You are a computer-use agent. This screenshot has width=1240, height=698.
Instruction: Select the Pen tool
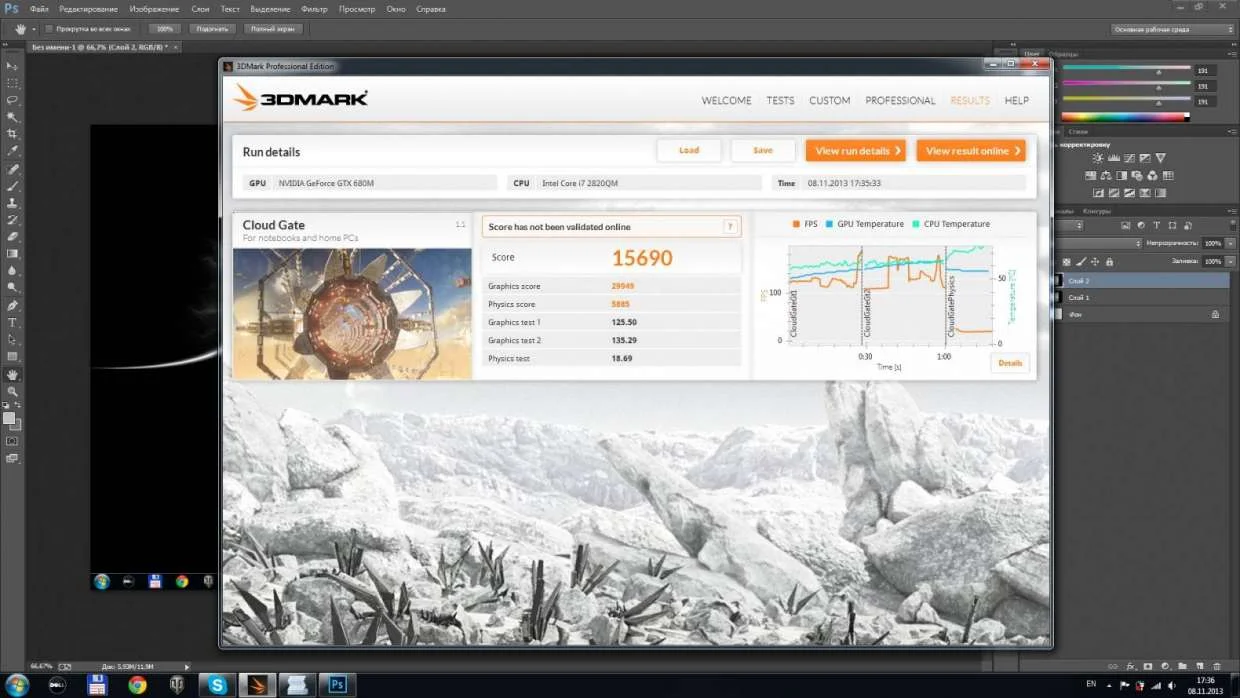point(13,306)
